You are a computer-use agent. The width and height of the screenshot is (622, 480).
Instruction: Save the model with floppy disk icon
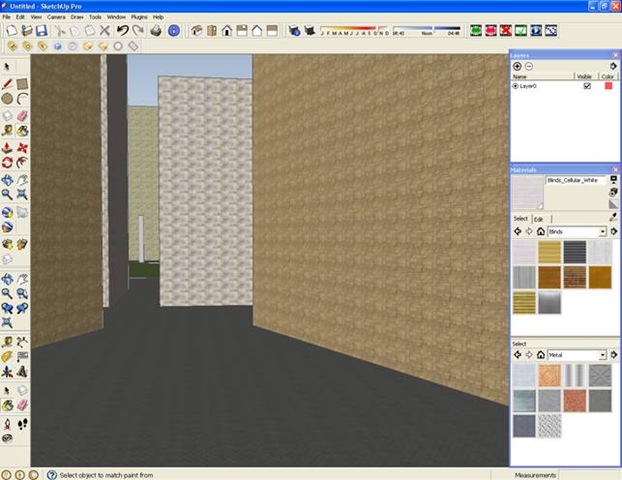pos(42,31)
